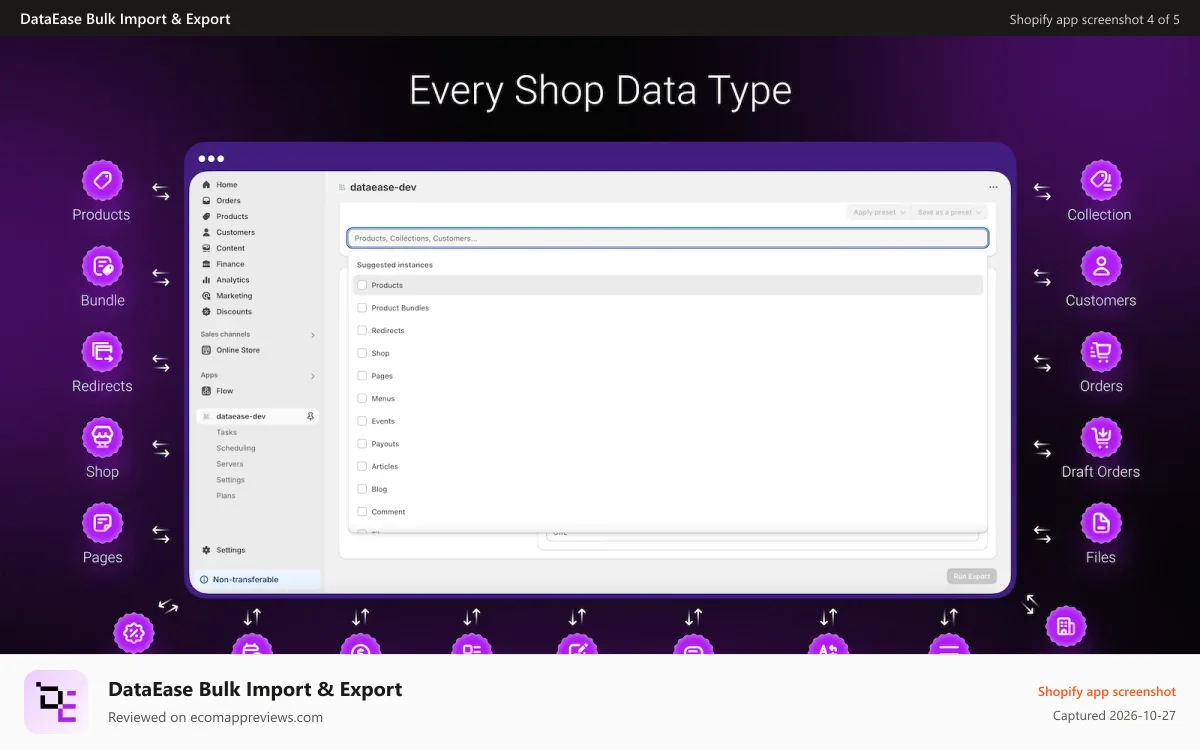Expand the Apps section chevron

pos(312,376)
